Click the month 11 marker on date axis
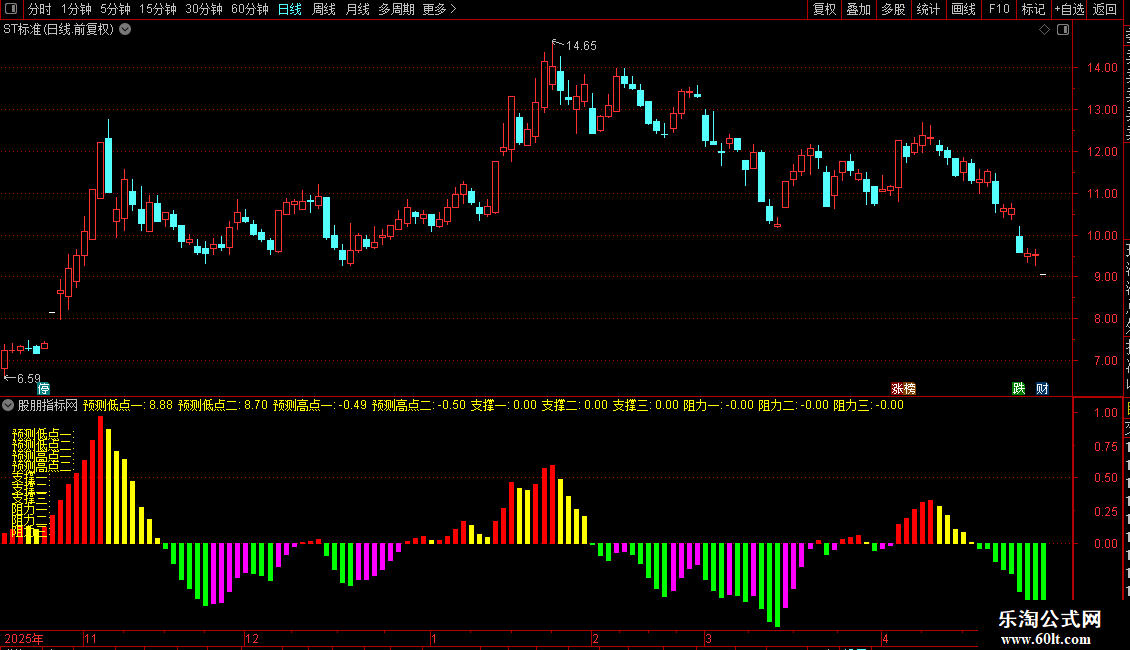This screenshot has height=650, width=1130. [90, 638]
